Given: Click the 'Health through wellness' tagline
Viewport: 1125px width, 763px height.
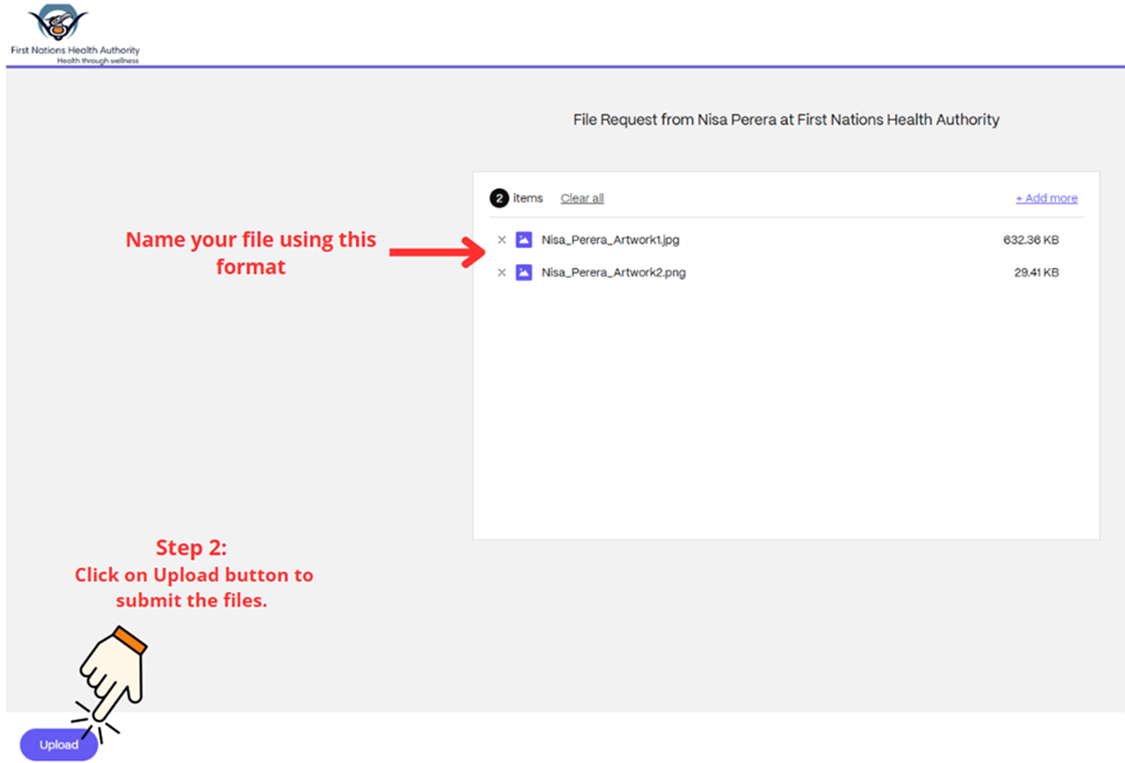Looking at the screenshot, I should pos(97,61).
